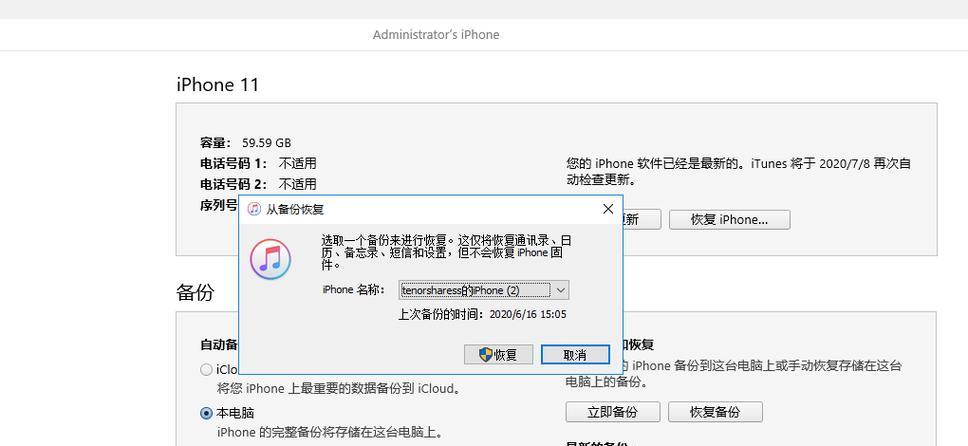
Task: Click the 立即备份 button
Action: pyautogui.click(x=612, y=412)
